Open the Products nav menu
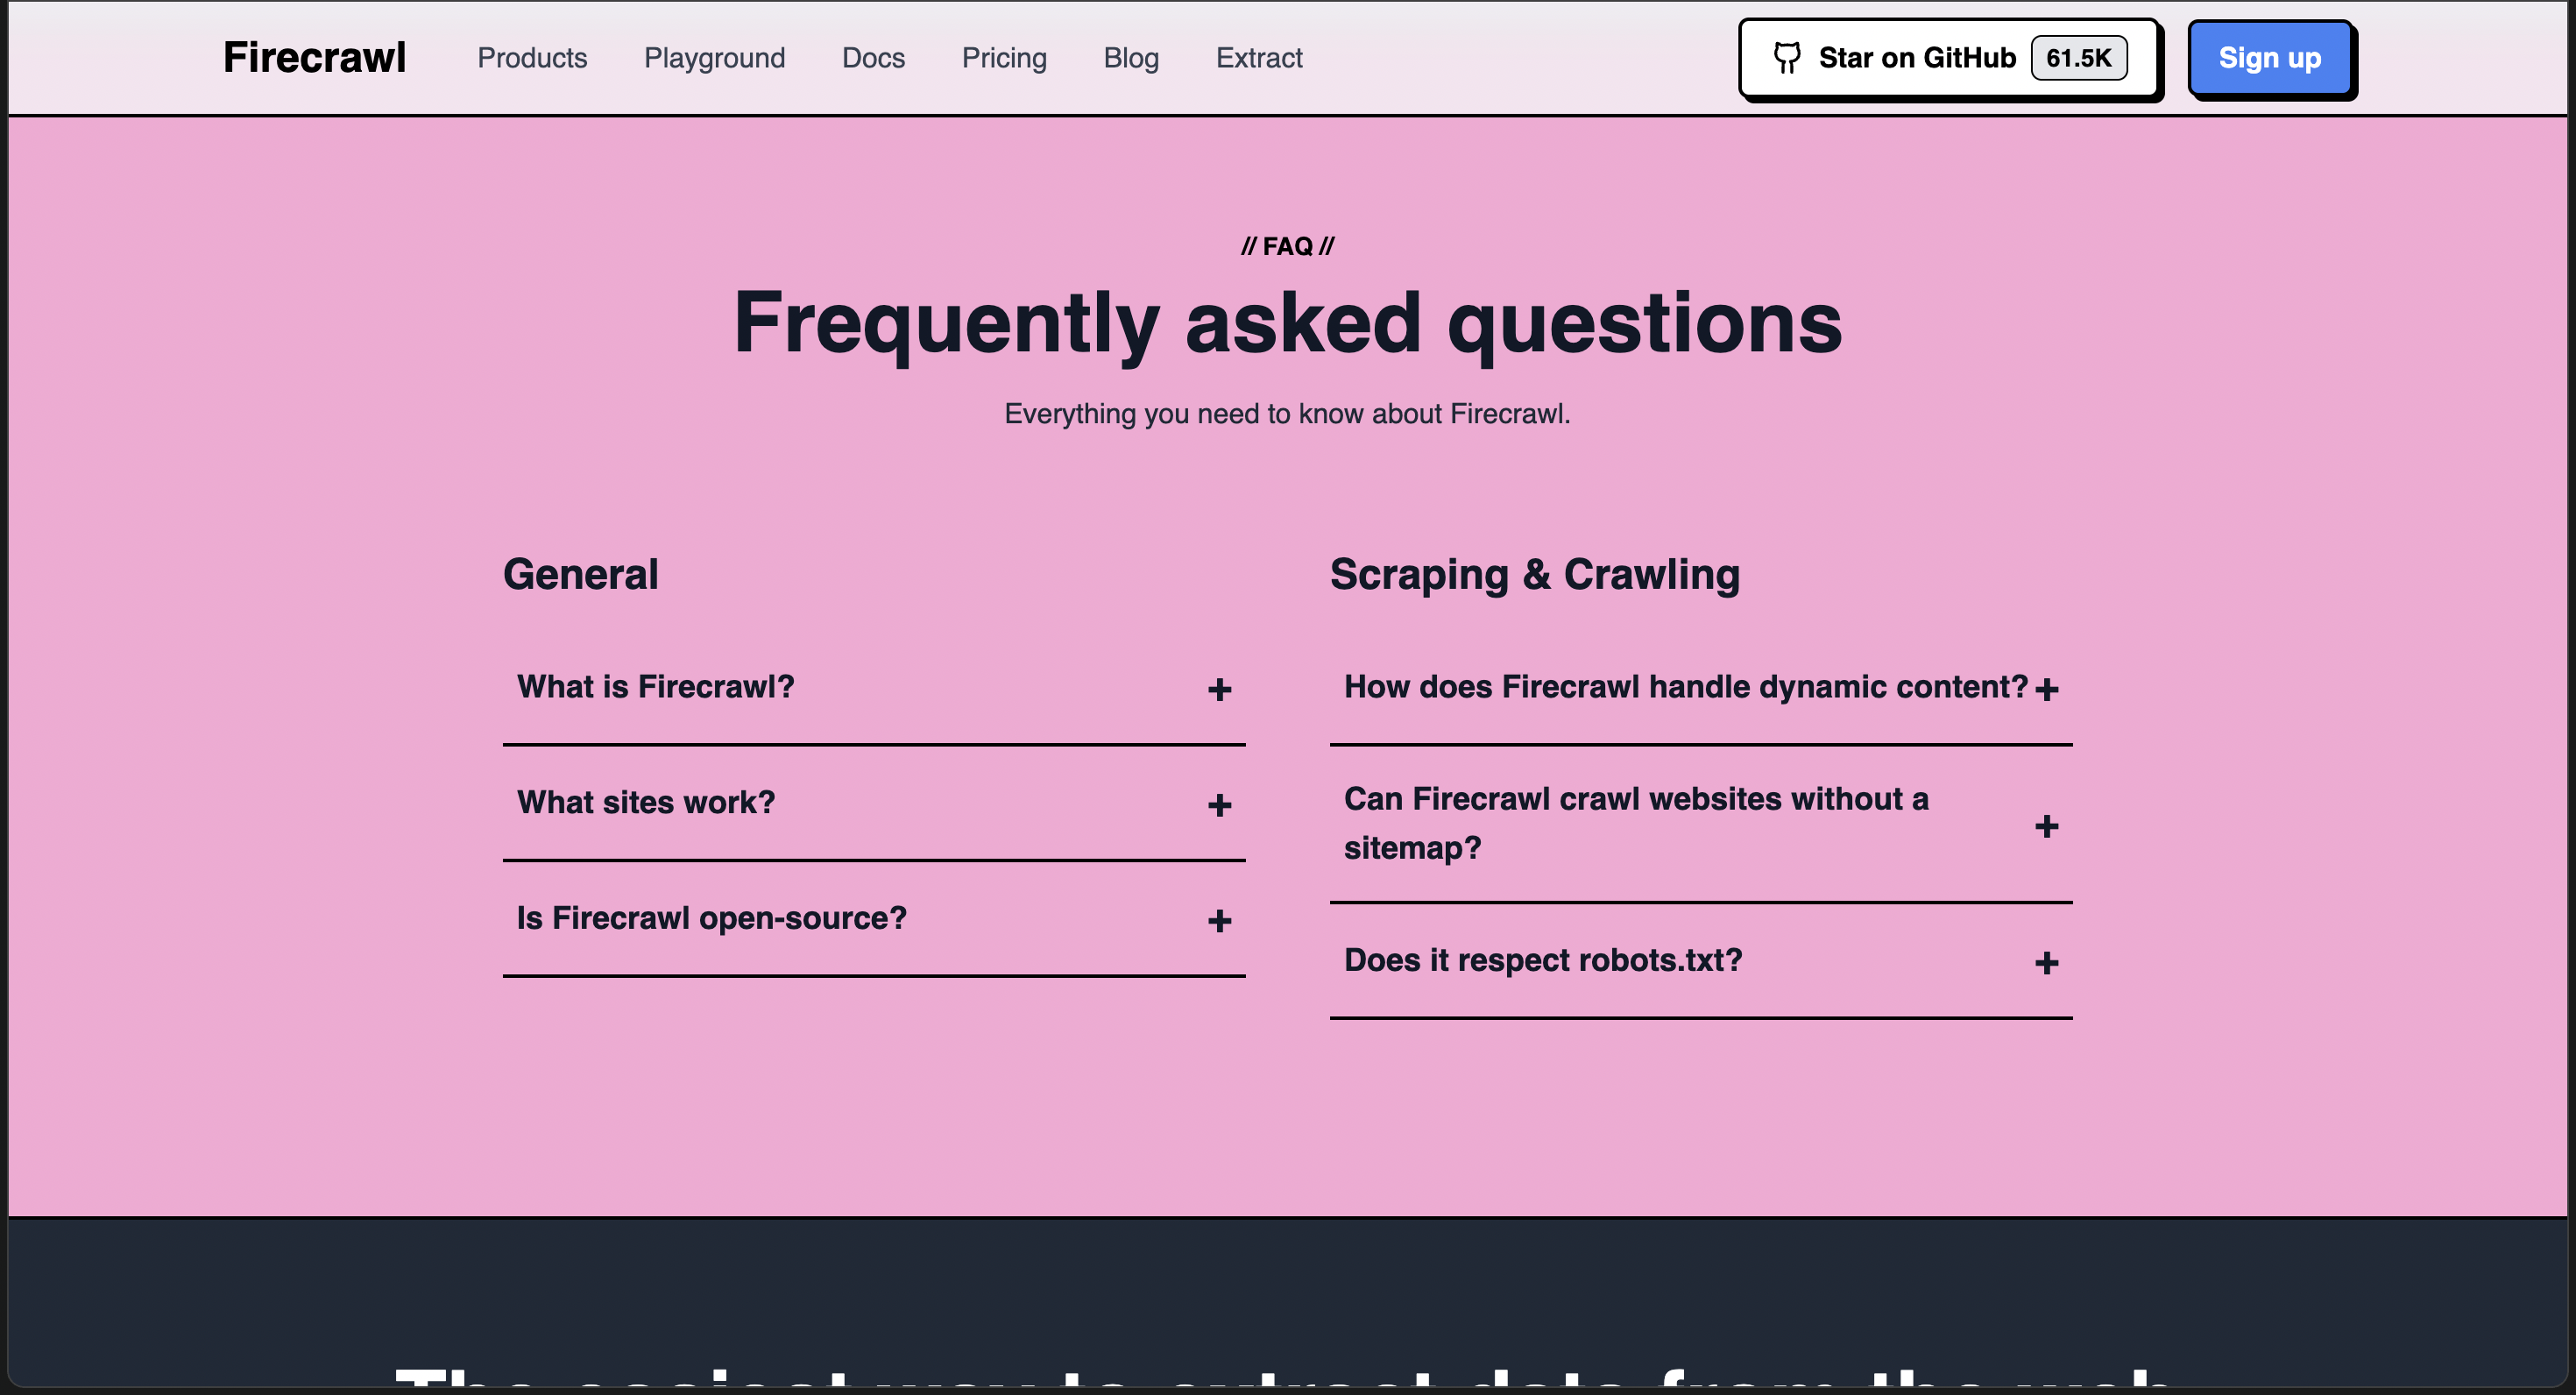Viewport: 2576px width, 1395px height. click(532, 58)
